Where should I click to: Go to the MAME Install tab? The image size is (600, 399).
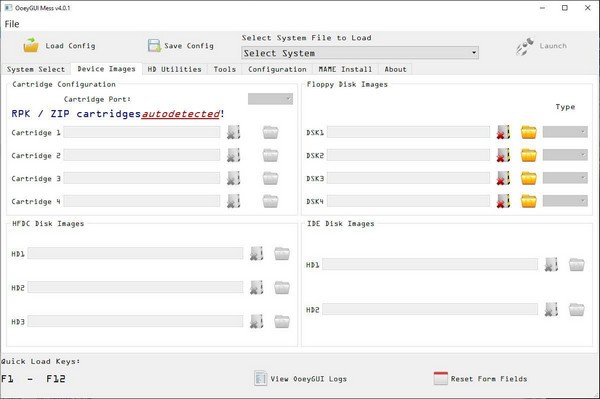[345, 69]
